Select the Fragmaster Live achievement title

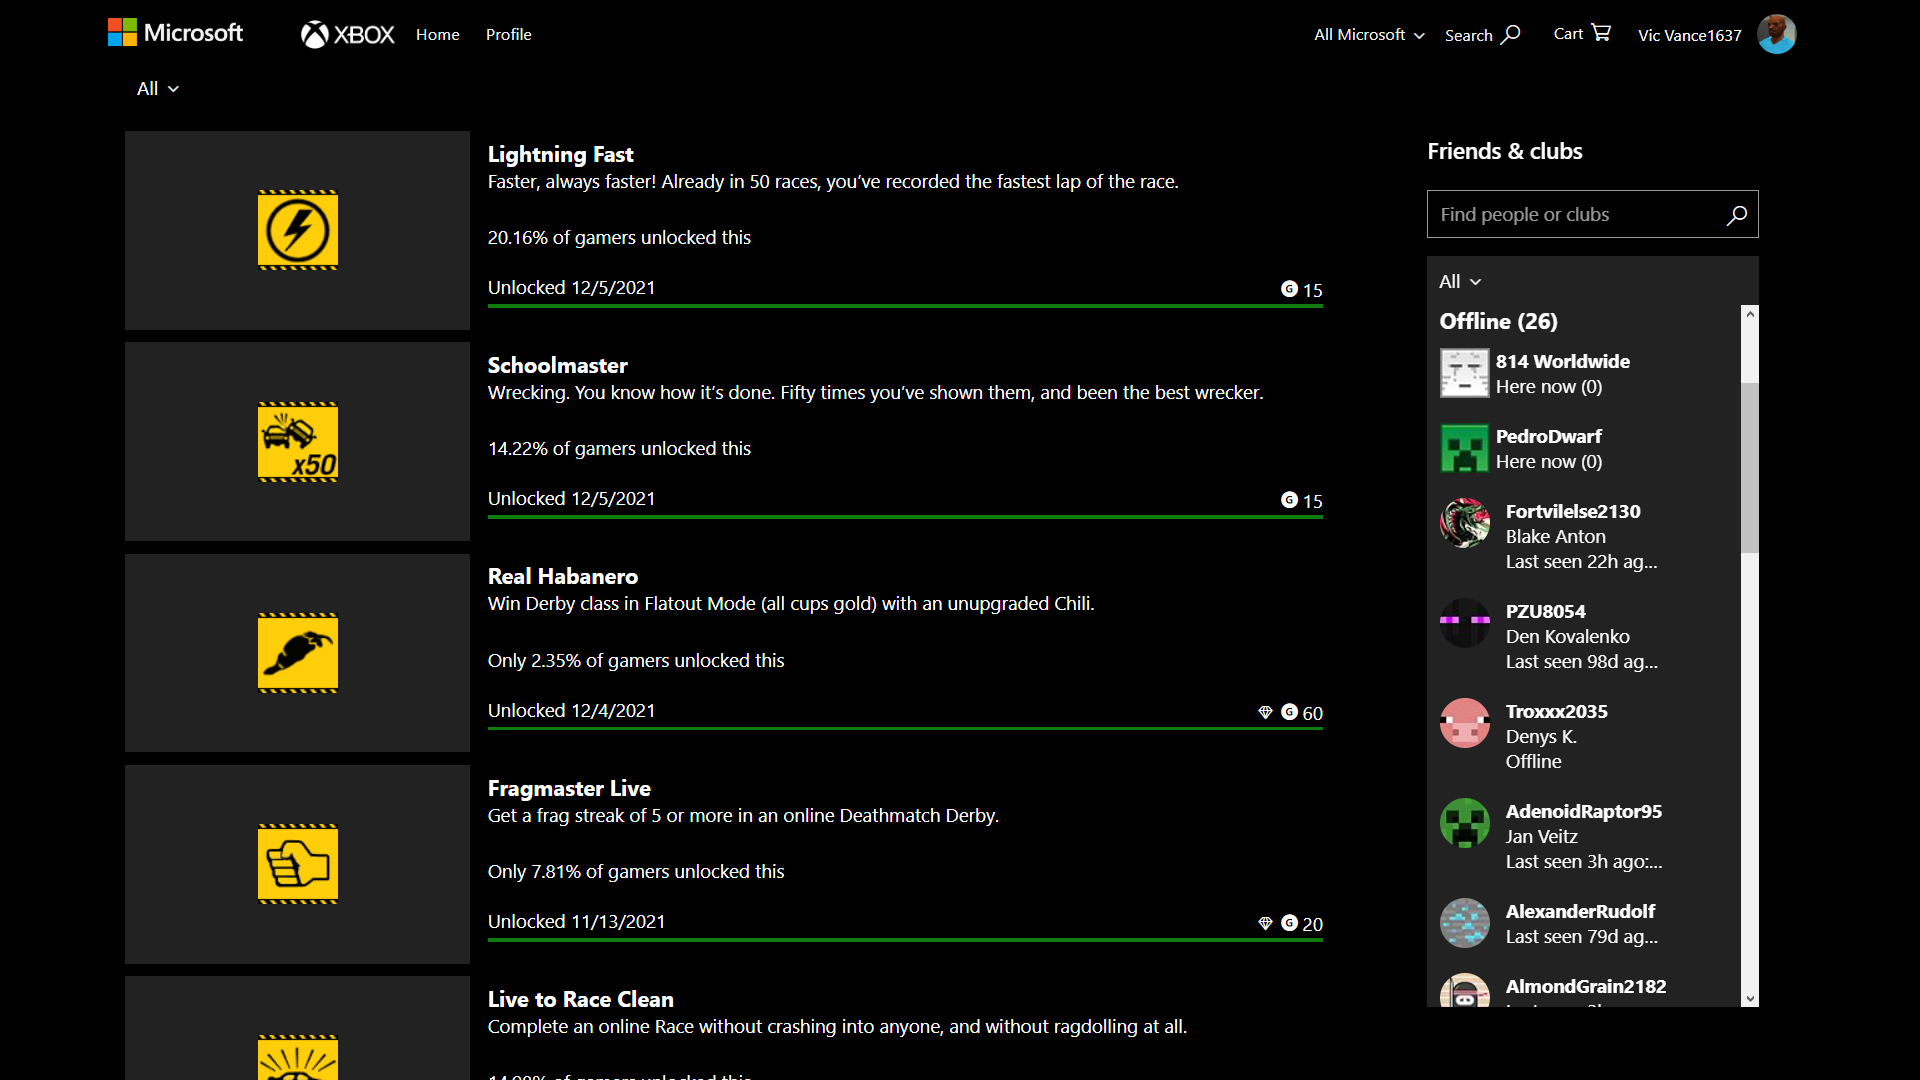point(569,788)
